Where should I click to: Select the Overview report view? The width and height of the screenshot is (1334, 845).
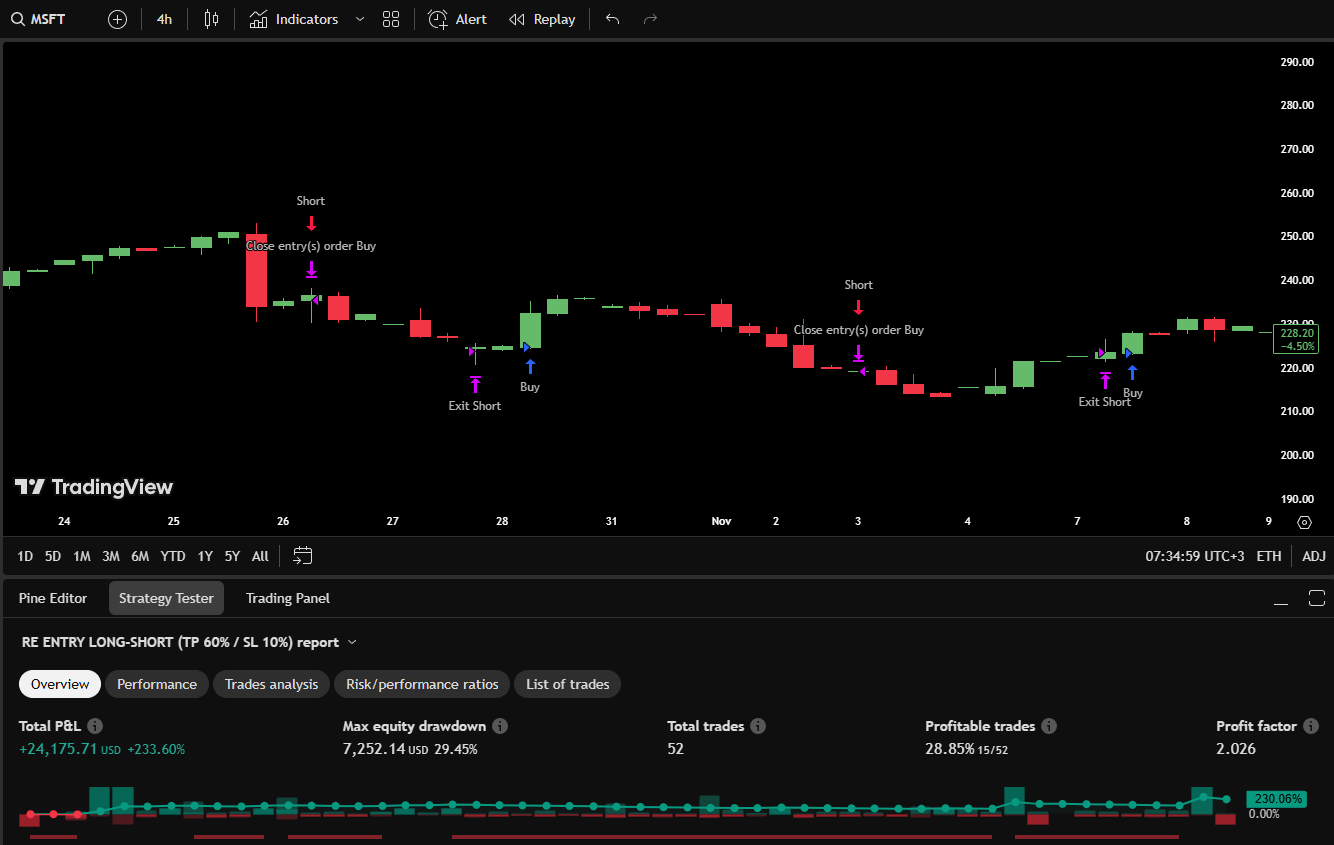(60, 684)
